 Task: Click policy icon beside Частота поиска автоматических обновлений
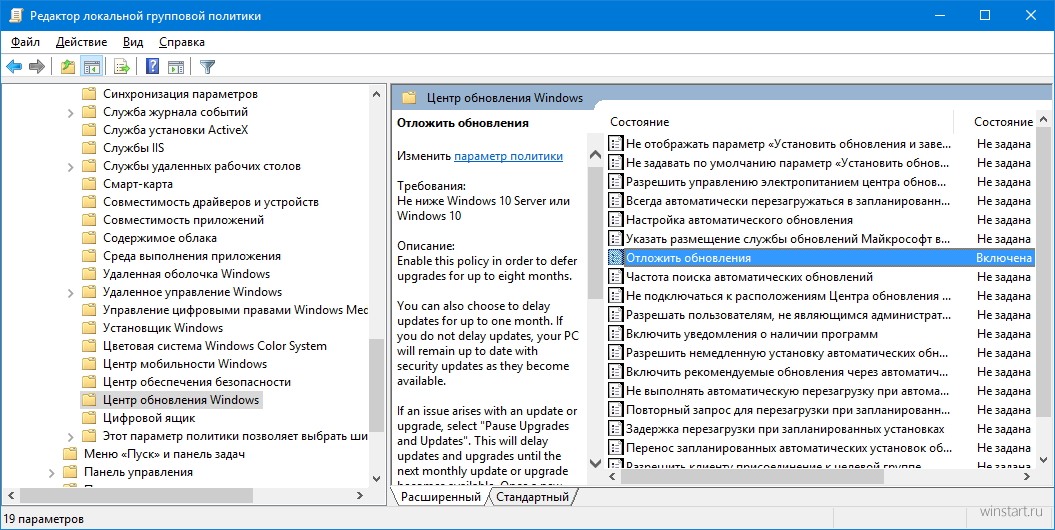(x=615, y=276)
